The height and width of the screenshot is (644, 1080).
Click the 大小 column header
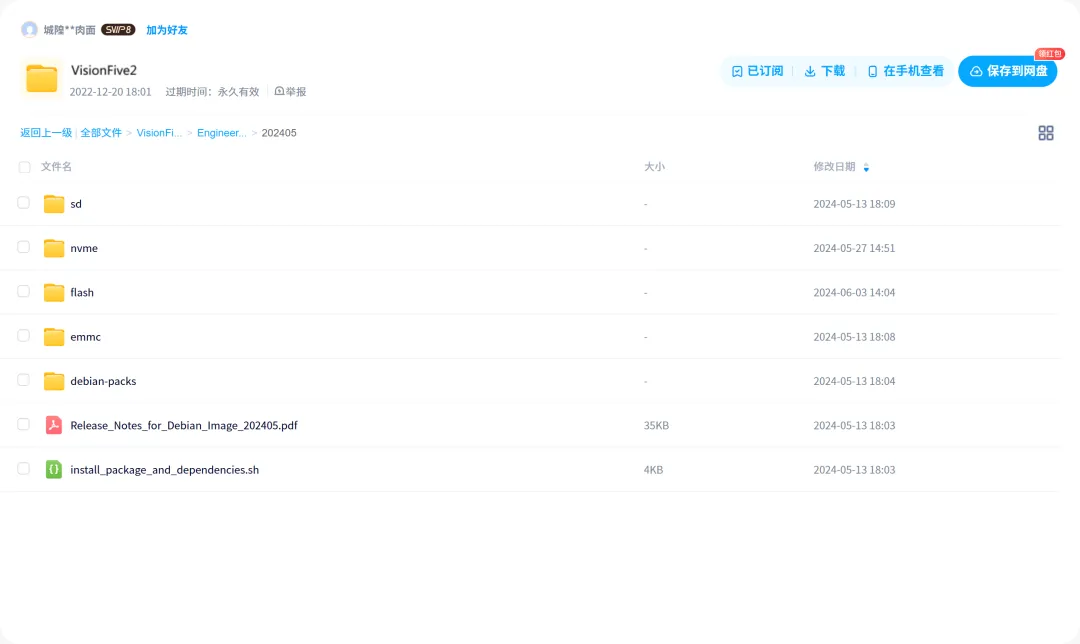pos(654,167)
